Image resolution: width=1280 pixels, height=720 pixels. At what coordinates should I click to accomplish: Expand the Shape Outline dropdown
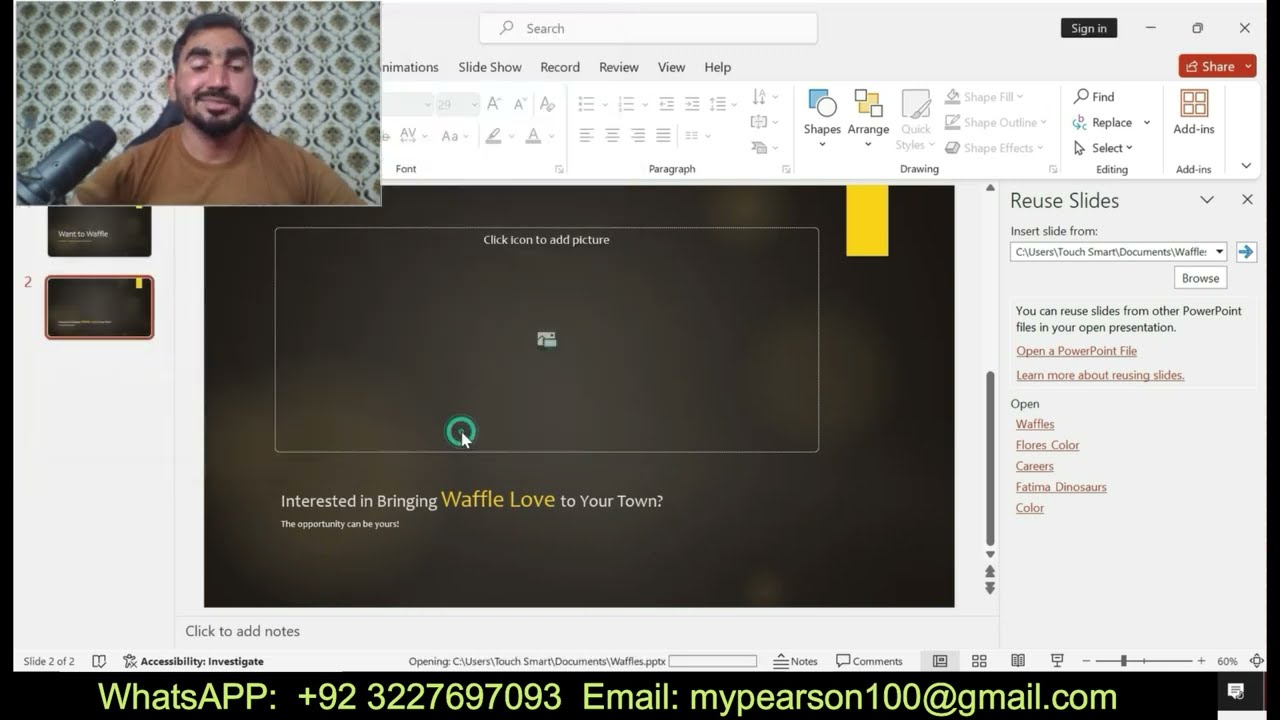click(x=1043, y=122)
